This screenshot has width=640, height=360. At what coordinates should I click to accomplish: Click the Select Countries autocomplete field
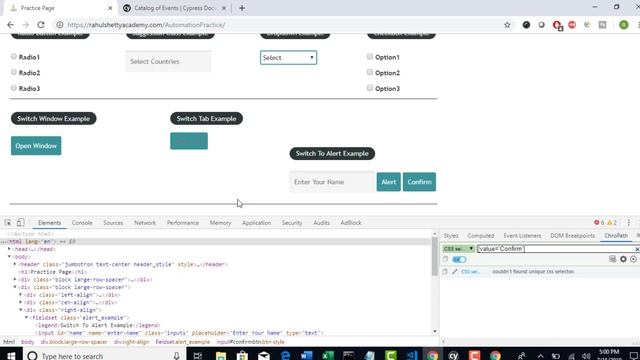point(168,61)
